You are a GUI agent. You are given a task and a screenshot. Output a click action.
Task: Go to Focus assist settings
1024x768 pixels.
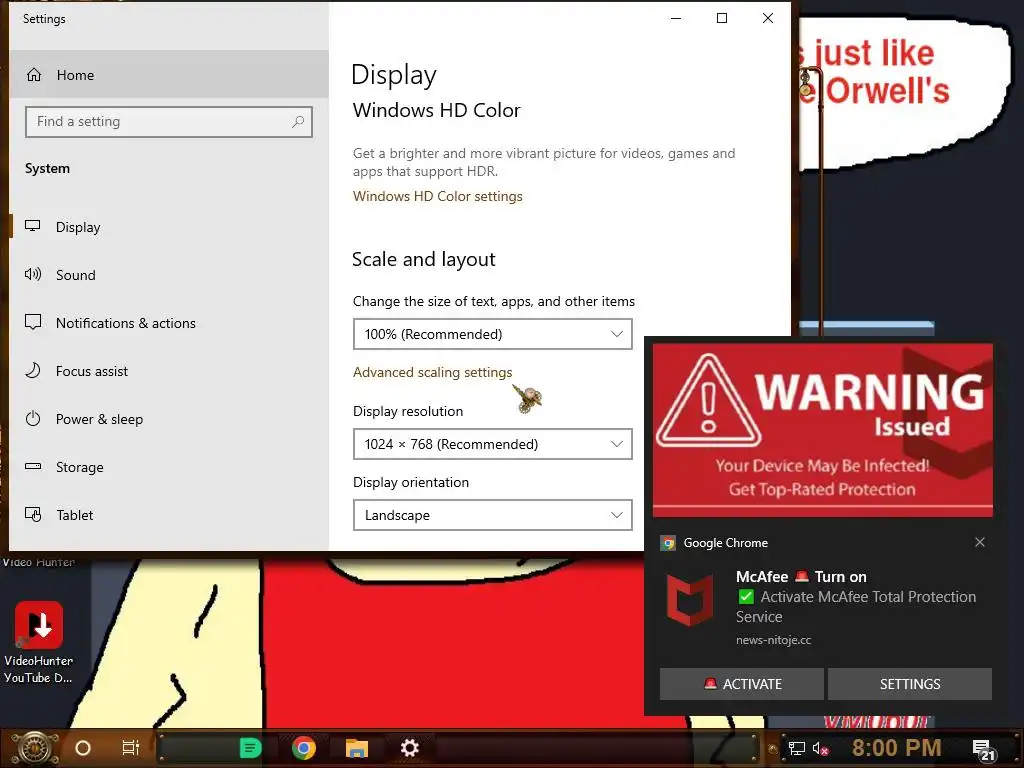coord(168,371)
